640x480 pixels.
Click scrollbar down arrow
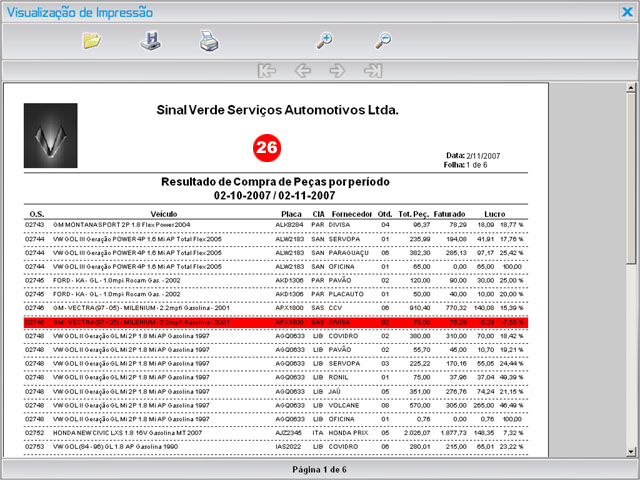click(631, 452)
